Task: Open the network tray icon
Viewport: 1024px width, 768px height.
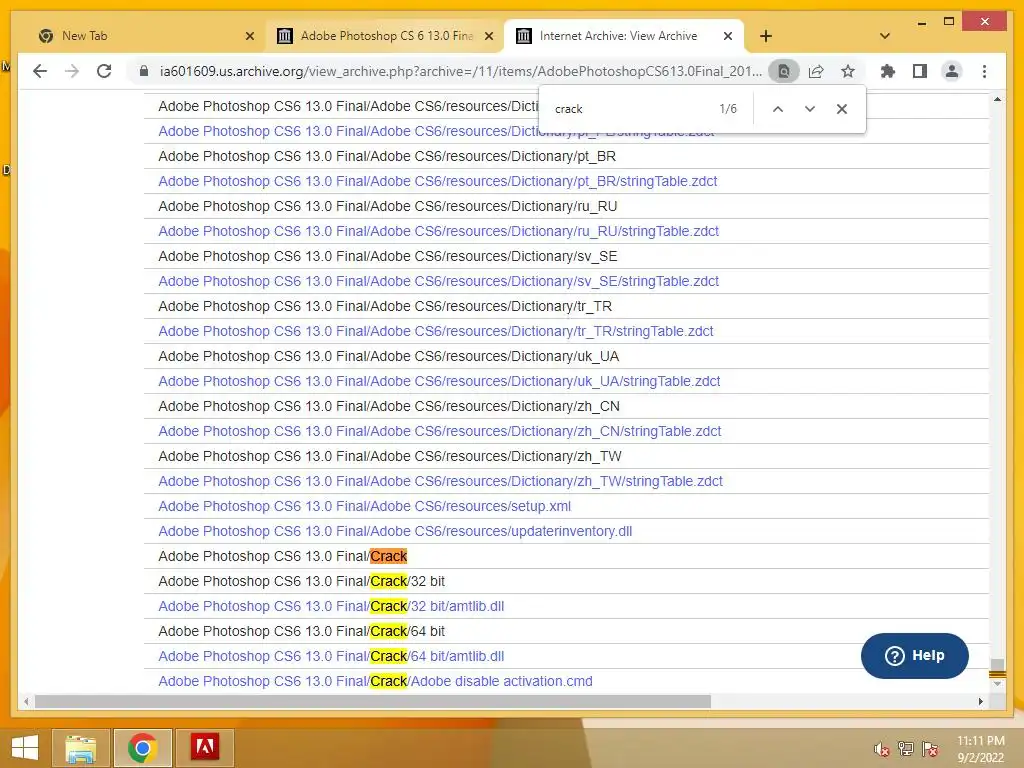Action: pyautogui.click(x=906, y=749)
